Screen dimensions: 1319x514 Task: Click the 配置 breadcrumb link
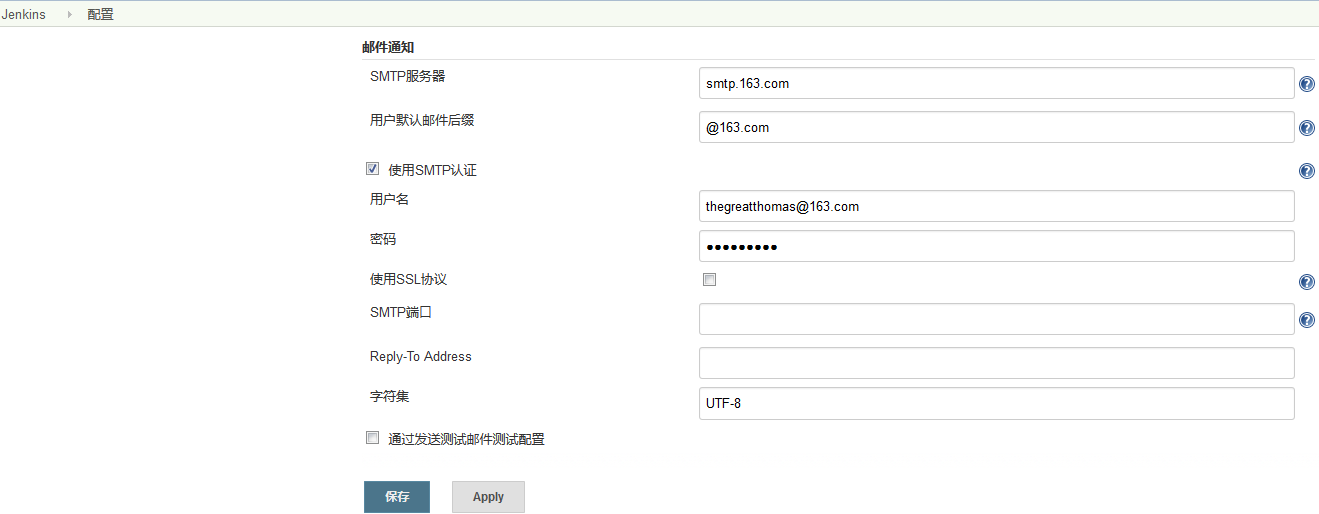click(x=100, y=15)
